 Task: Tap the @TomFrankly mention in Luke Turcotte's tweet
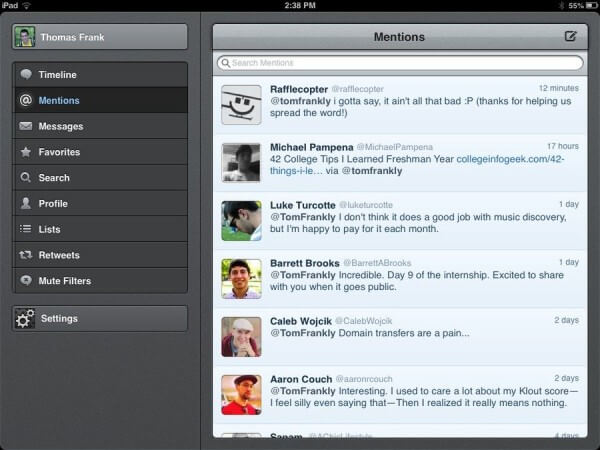(303, 217)
